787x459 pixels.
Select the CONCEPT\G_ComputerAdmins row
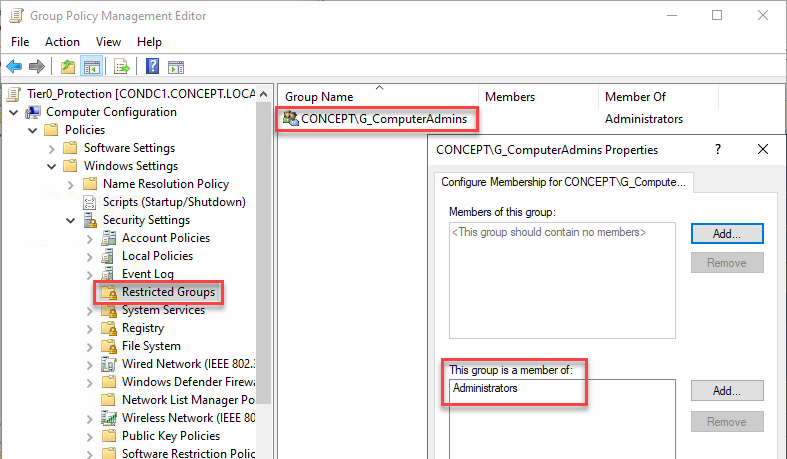(x=384, y=119)
